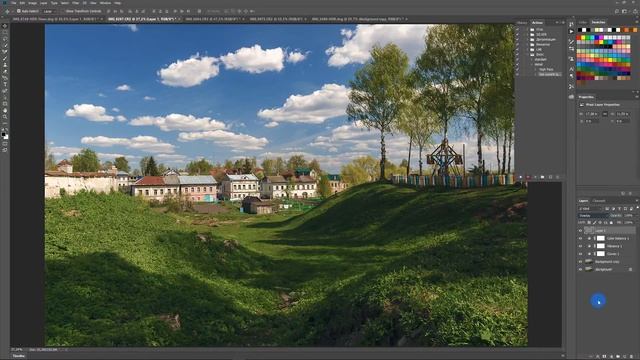Screen dimensions: 640x360
Task: Switch to the Channels tab
Action: (599, 201)
